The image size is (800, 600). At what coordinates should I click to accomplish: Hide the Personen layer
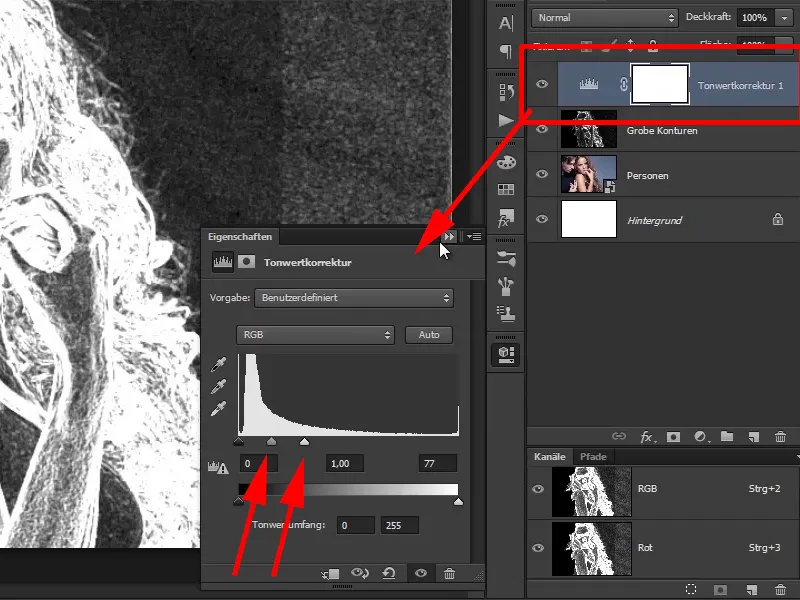542,174
